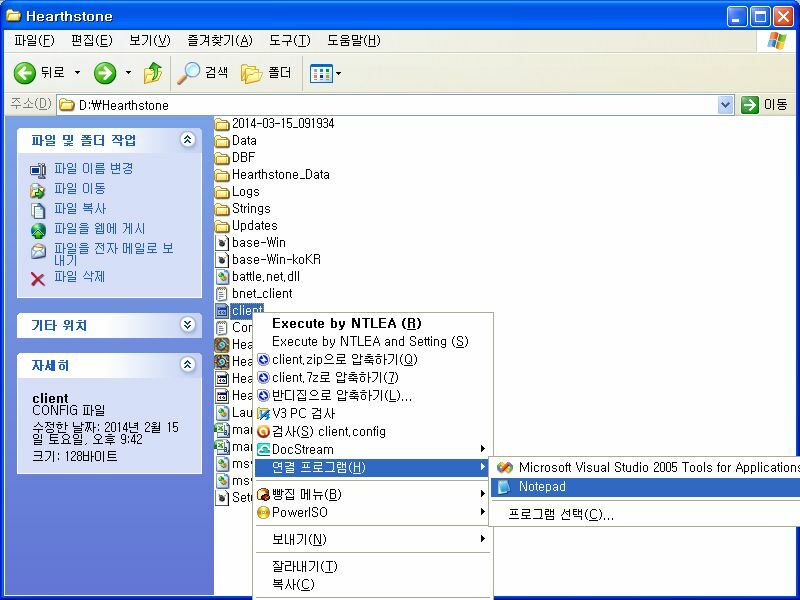Choose client.7z로 압축하기 from context menu

click(373, 378)
